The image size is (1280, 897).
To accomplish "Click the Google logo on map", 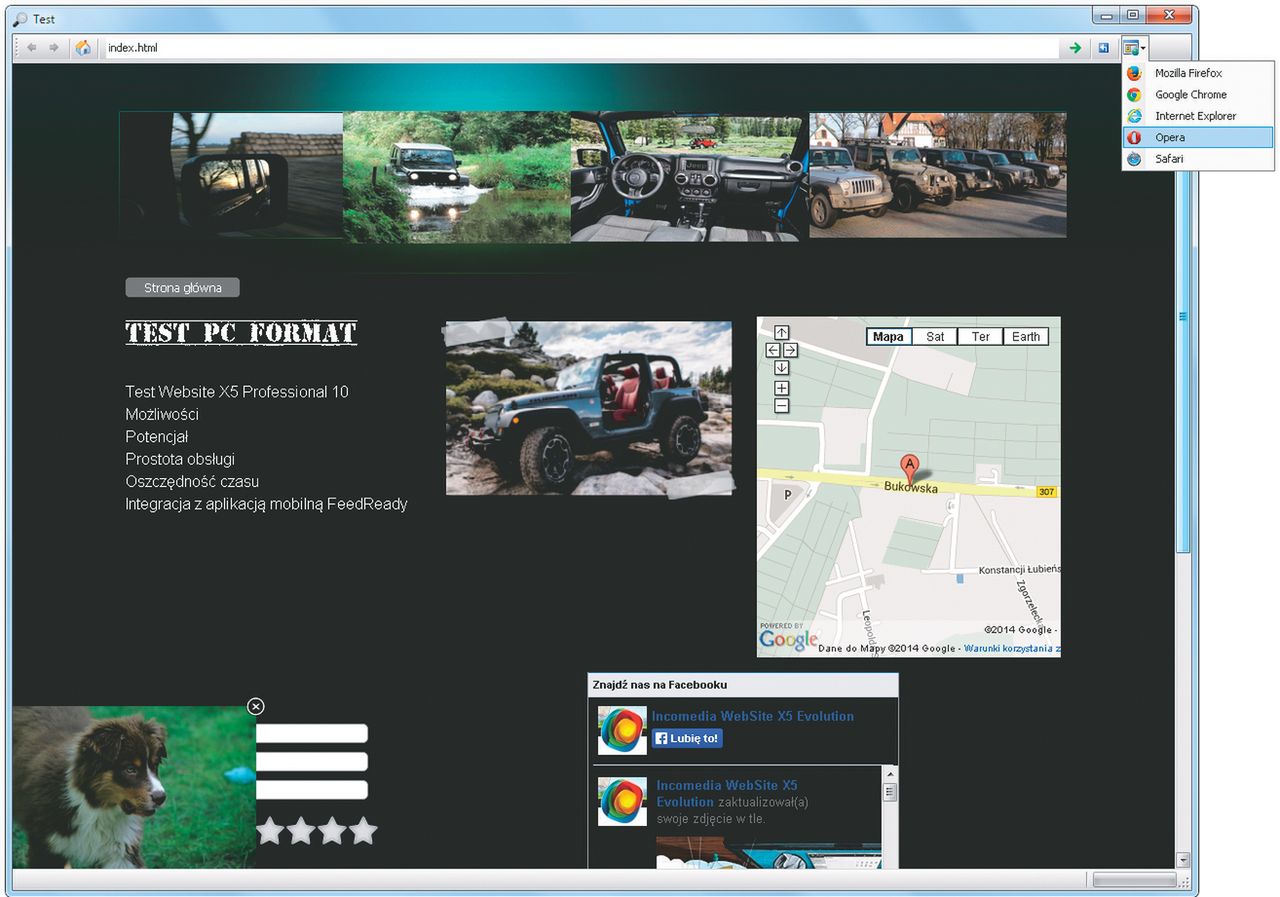I will click(788, 640).
